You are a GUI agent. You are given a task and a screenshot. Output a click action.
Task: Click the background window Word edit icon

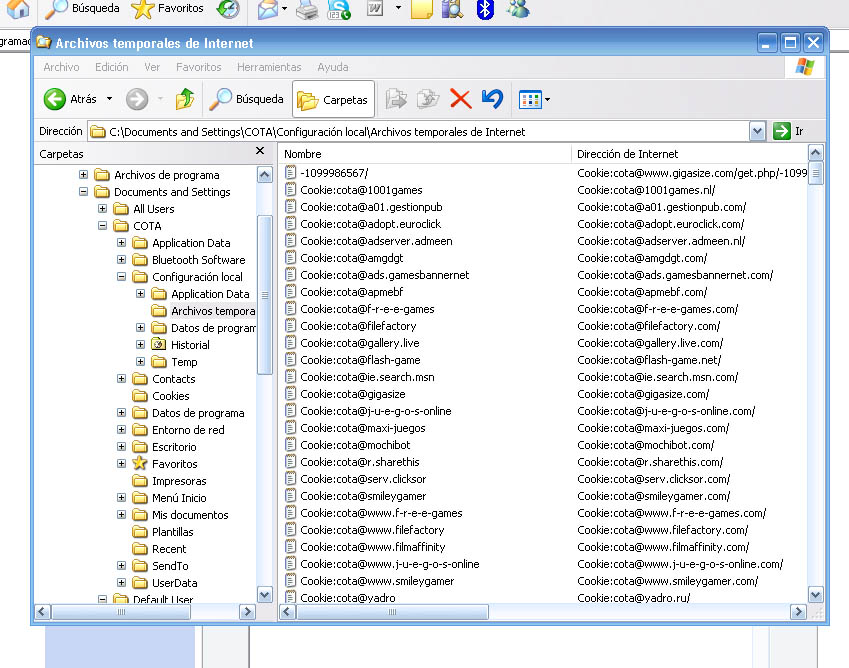point(375,8)
